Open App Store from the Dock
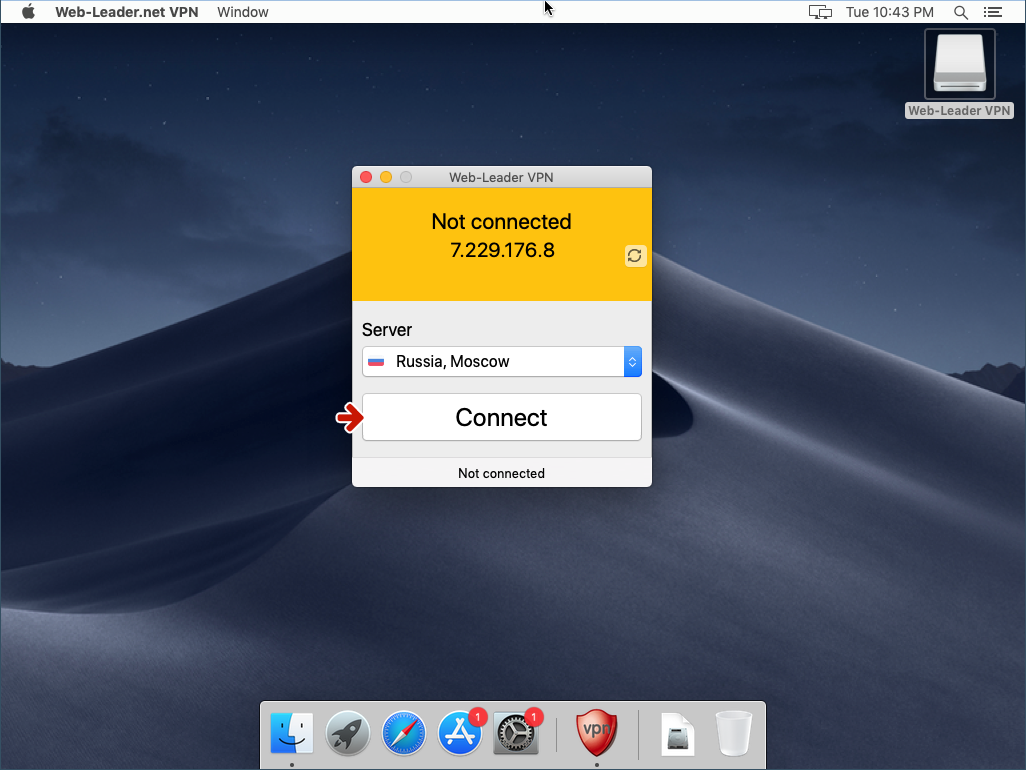This screenshot has height=770, width=1026. click(x=460, y=733)
